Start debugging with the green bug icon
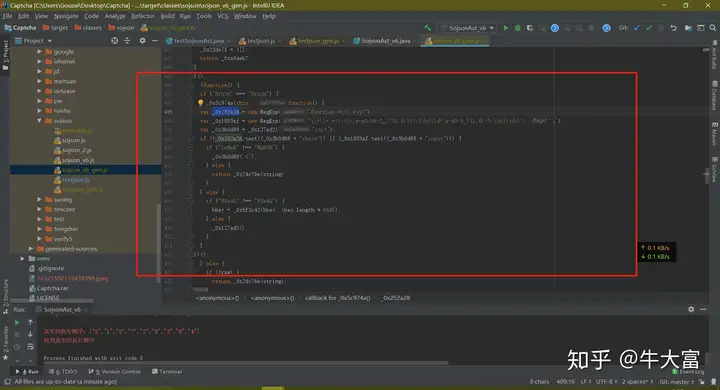This screenshot has height=390, width=720. [518, 28]
